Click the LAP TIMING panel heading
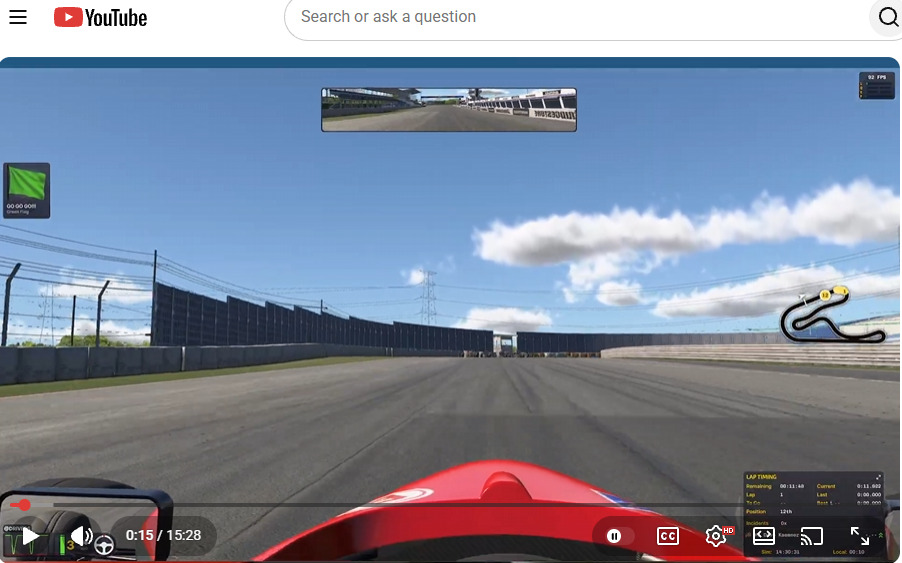 pyautogui.click(x=761, y=477)
